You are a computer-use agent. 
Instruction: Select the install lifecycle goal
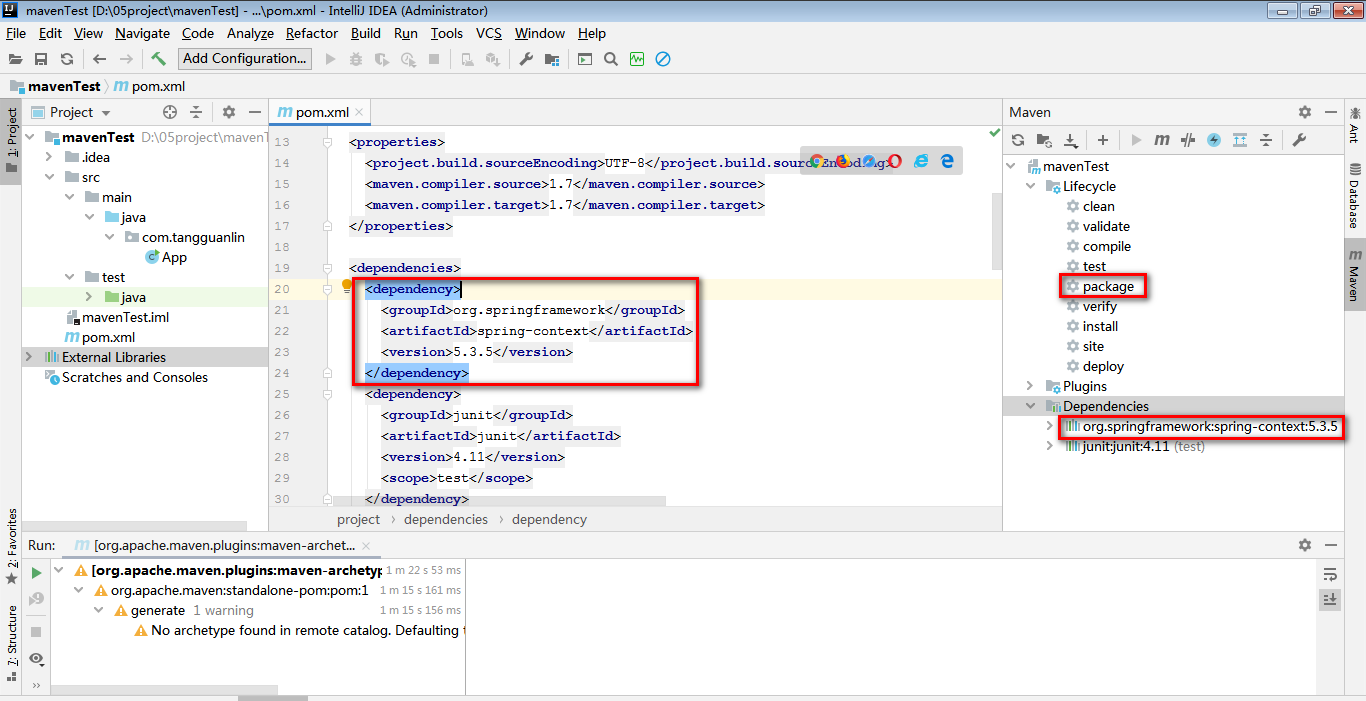click(1100, 326)
